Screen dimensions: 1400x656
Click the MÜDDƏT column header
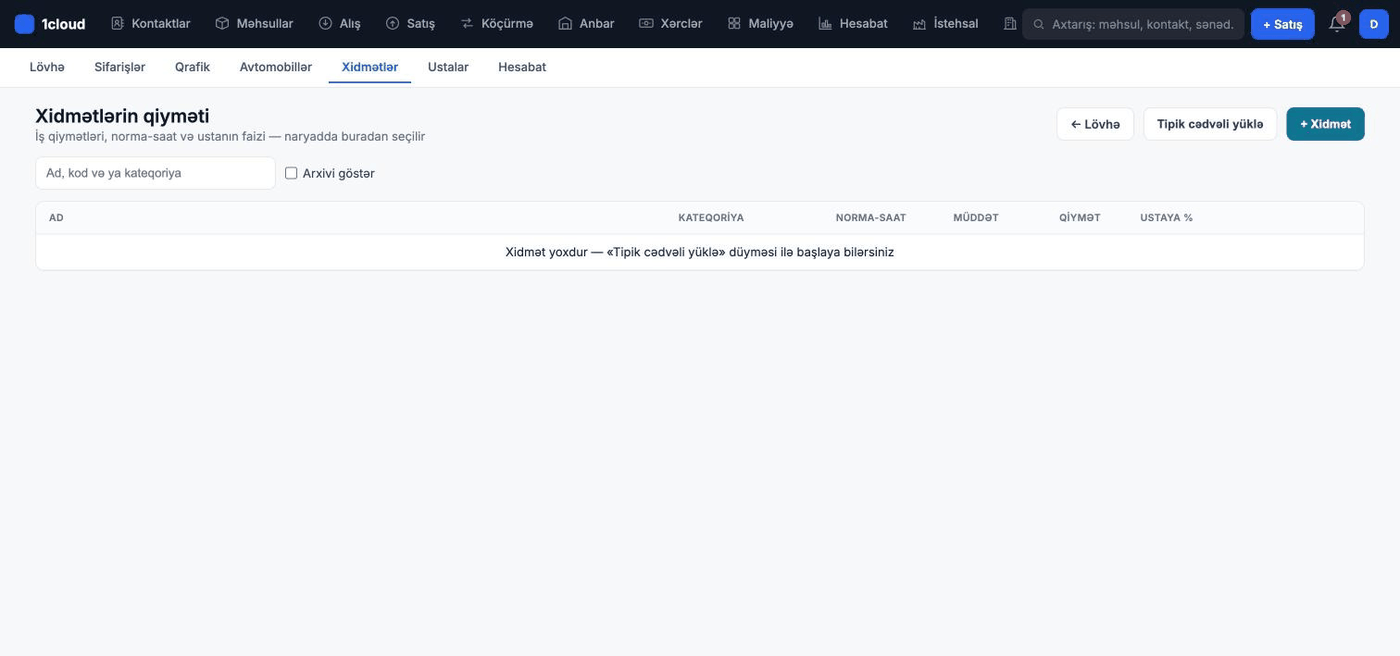(976, 218)
